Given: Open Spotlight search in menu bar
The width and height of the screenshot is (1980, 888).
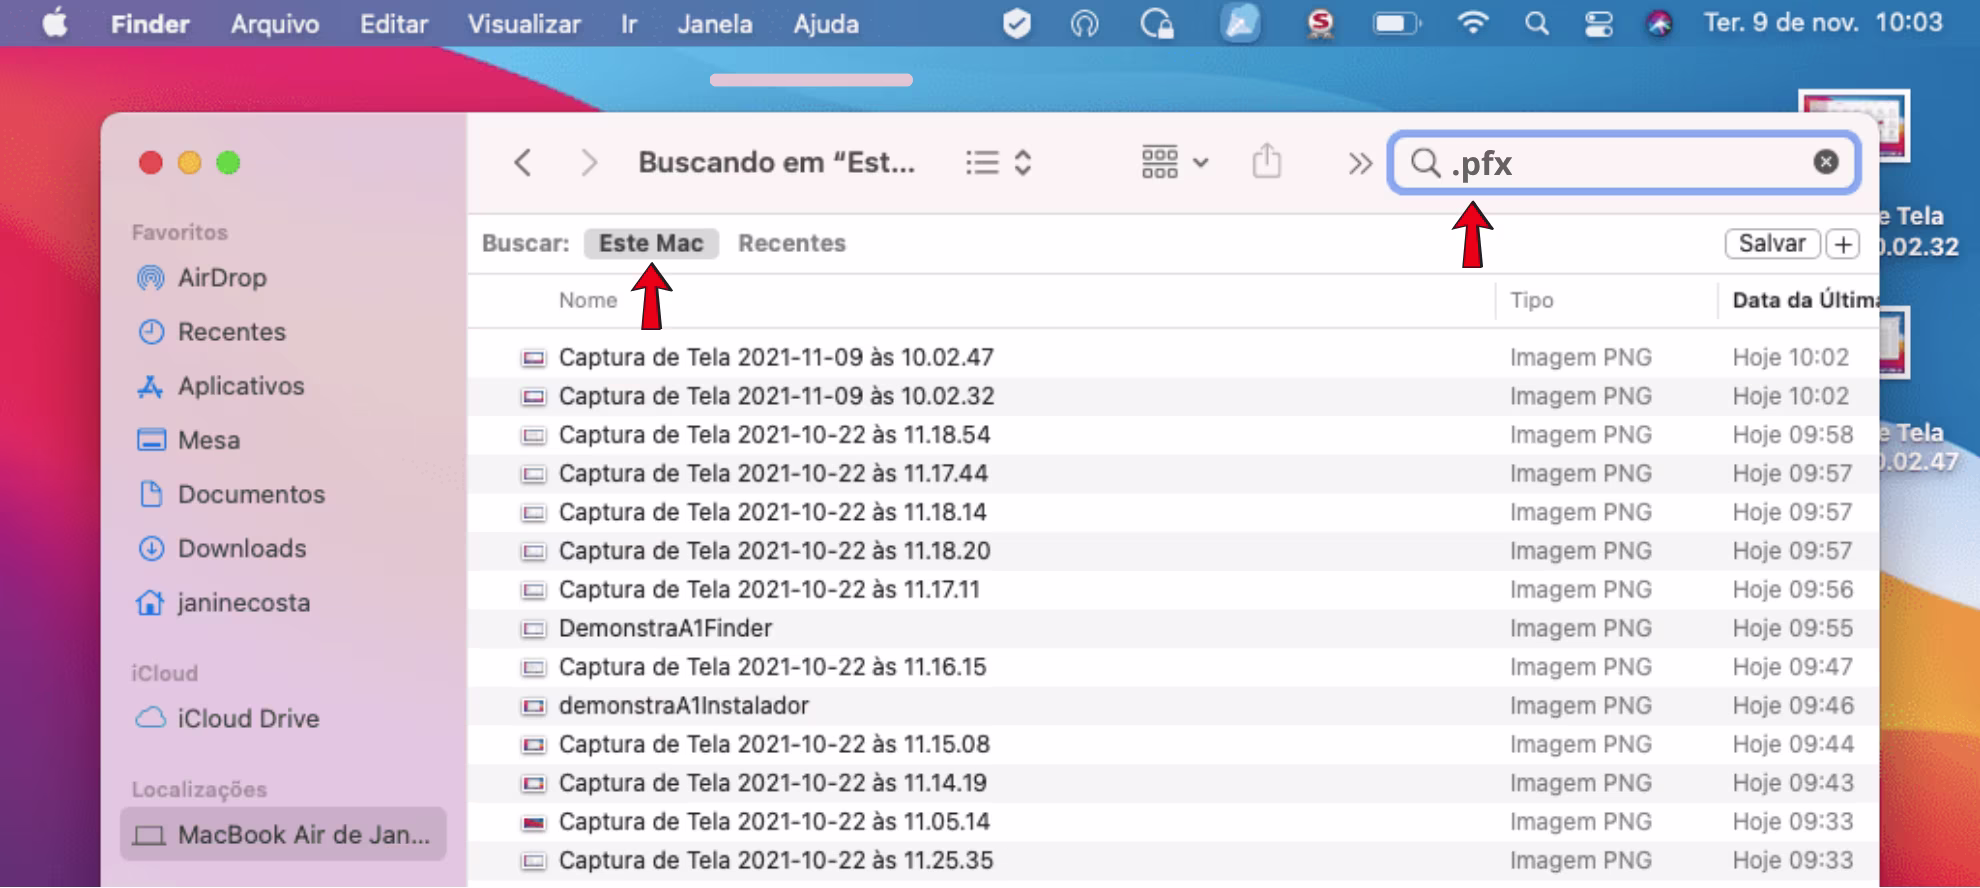Looking at the screenshot, I should (x=1537, y=23).
